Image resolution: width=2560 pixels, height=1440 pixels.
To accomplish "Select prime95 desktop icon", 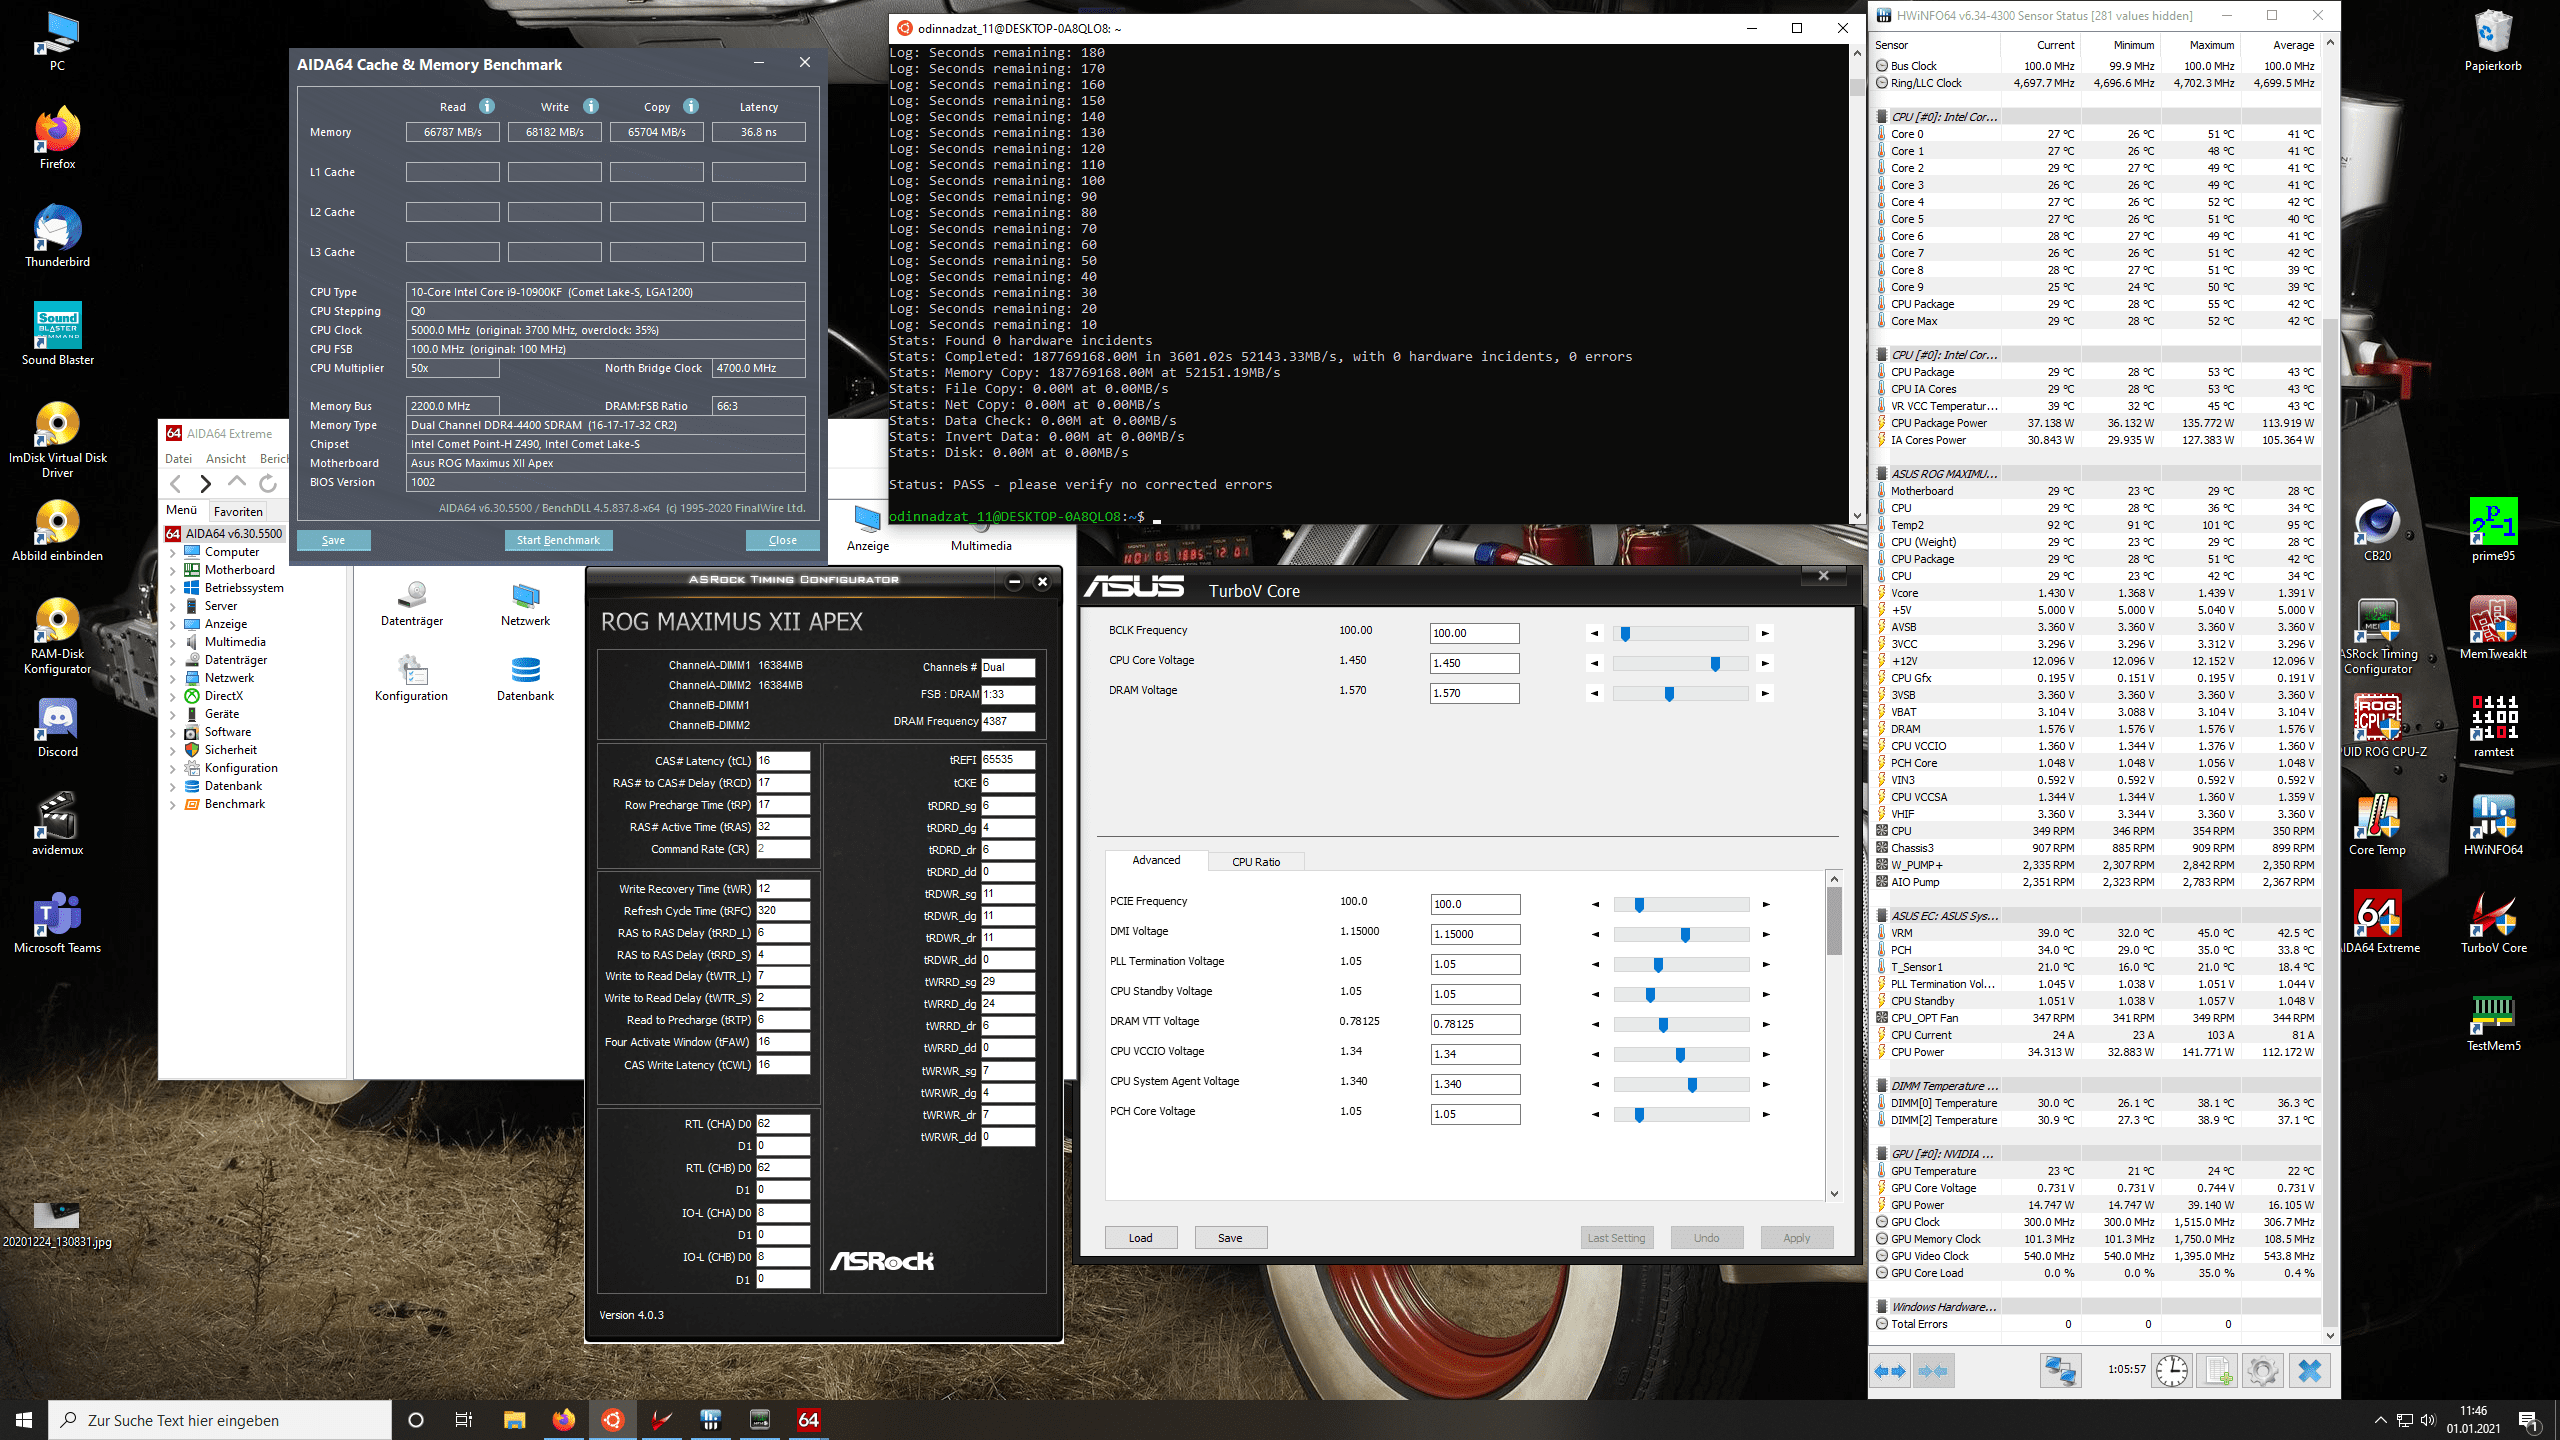I will tap(2493, 529).
